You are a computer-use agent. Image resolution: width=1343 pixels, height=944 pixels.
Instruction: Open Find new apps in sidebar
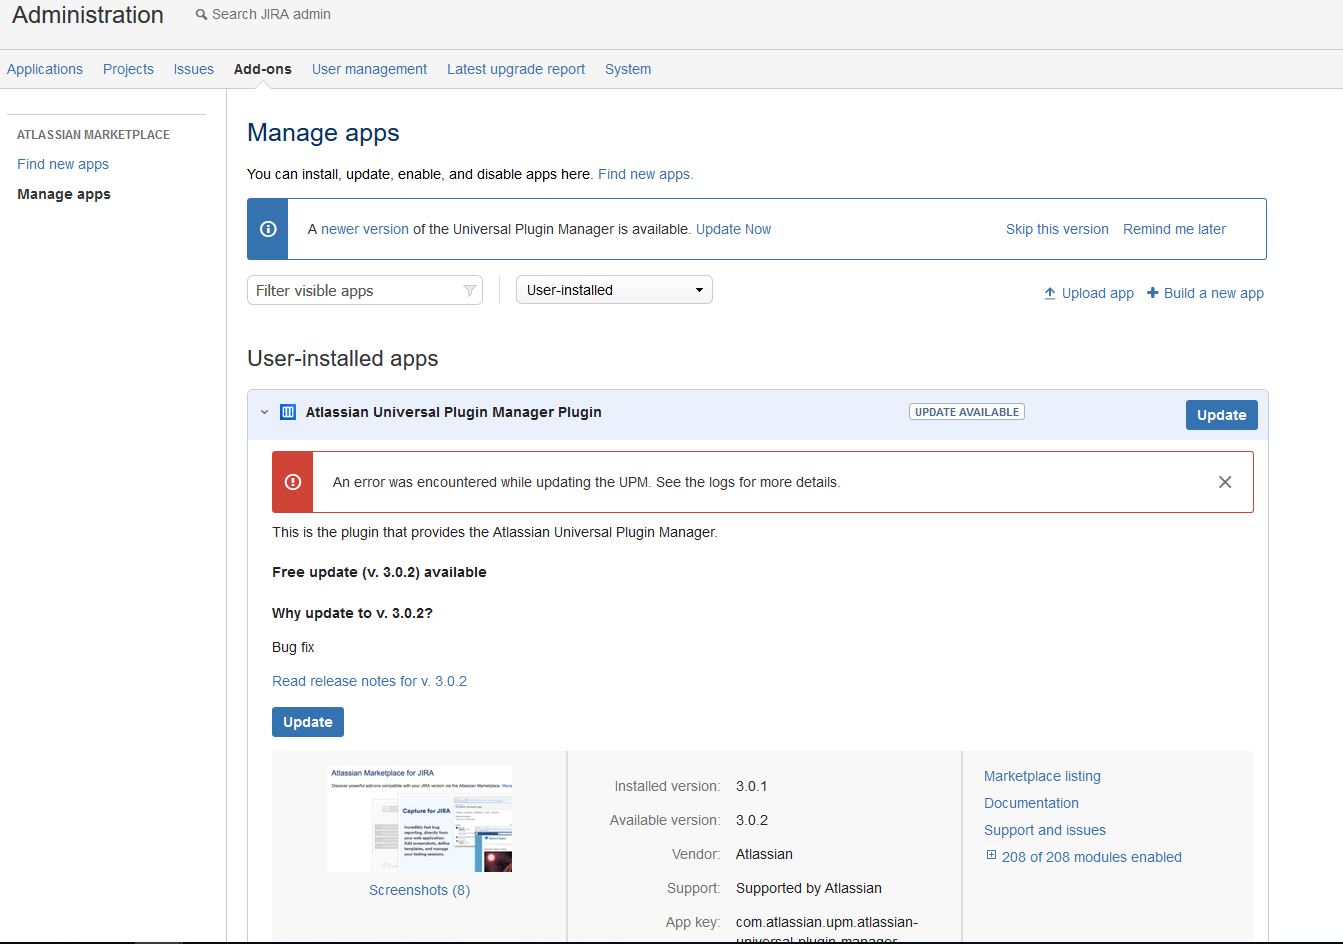(x=63, y=164)
